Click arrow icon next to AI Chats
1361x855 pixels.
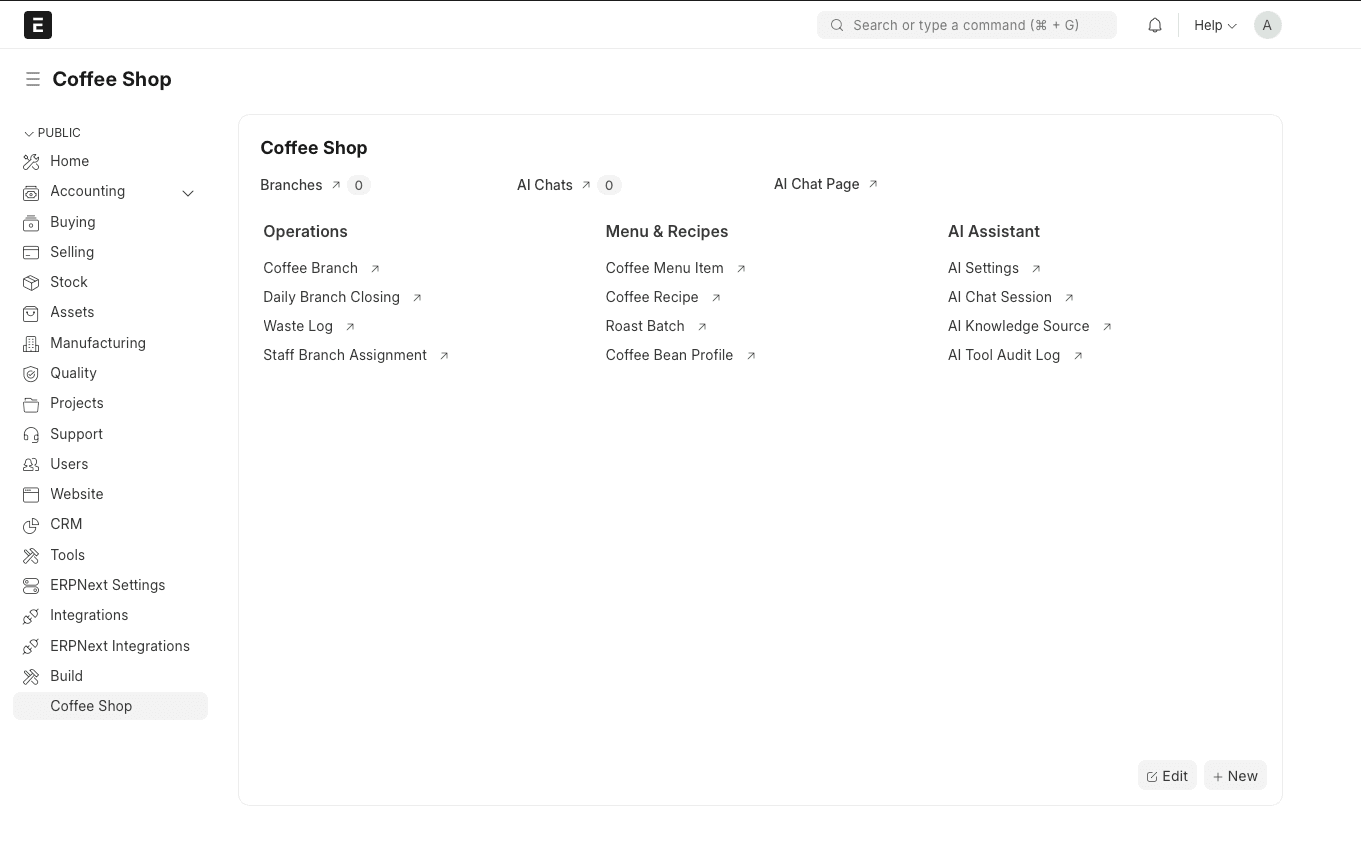coord(586,185)
